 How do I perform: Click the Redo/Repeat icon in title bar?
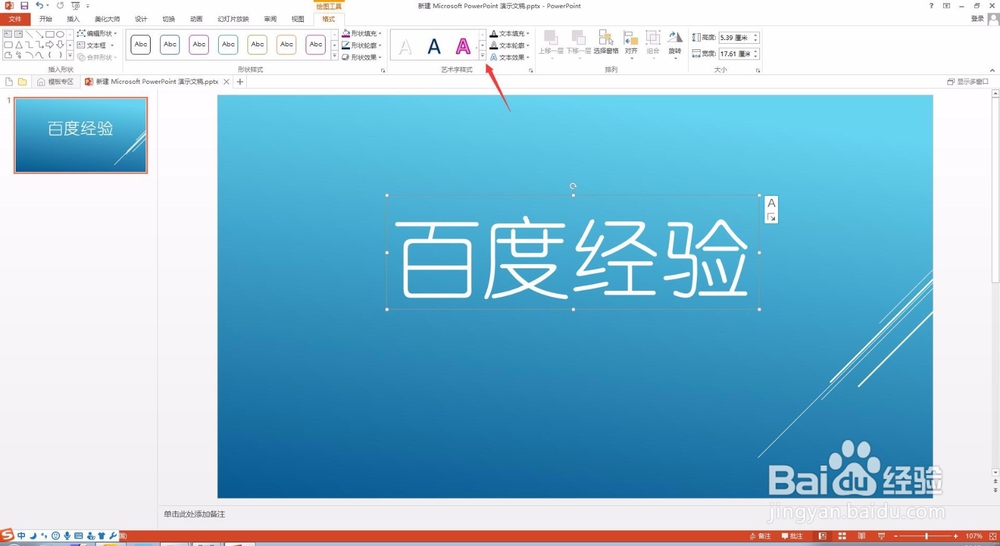click(60, 5)
